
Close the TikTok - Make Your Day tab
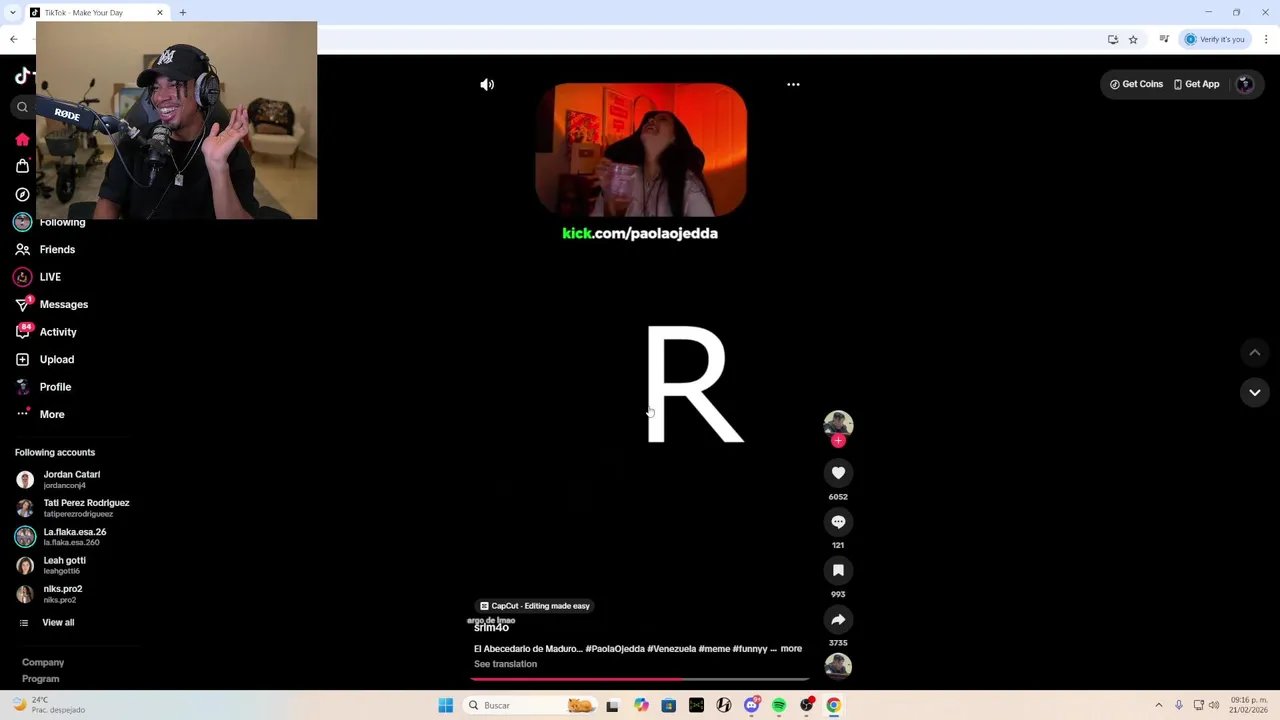[160, 13]
